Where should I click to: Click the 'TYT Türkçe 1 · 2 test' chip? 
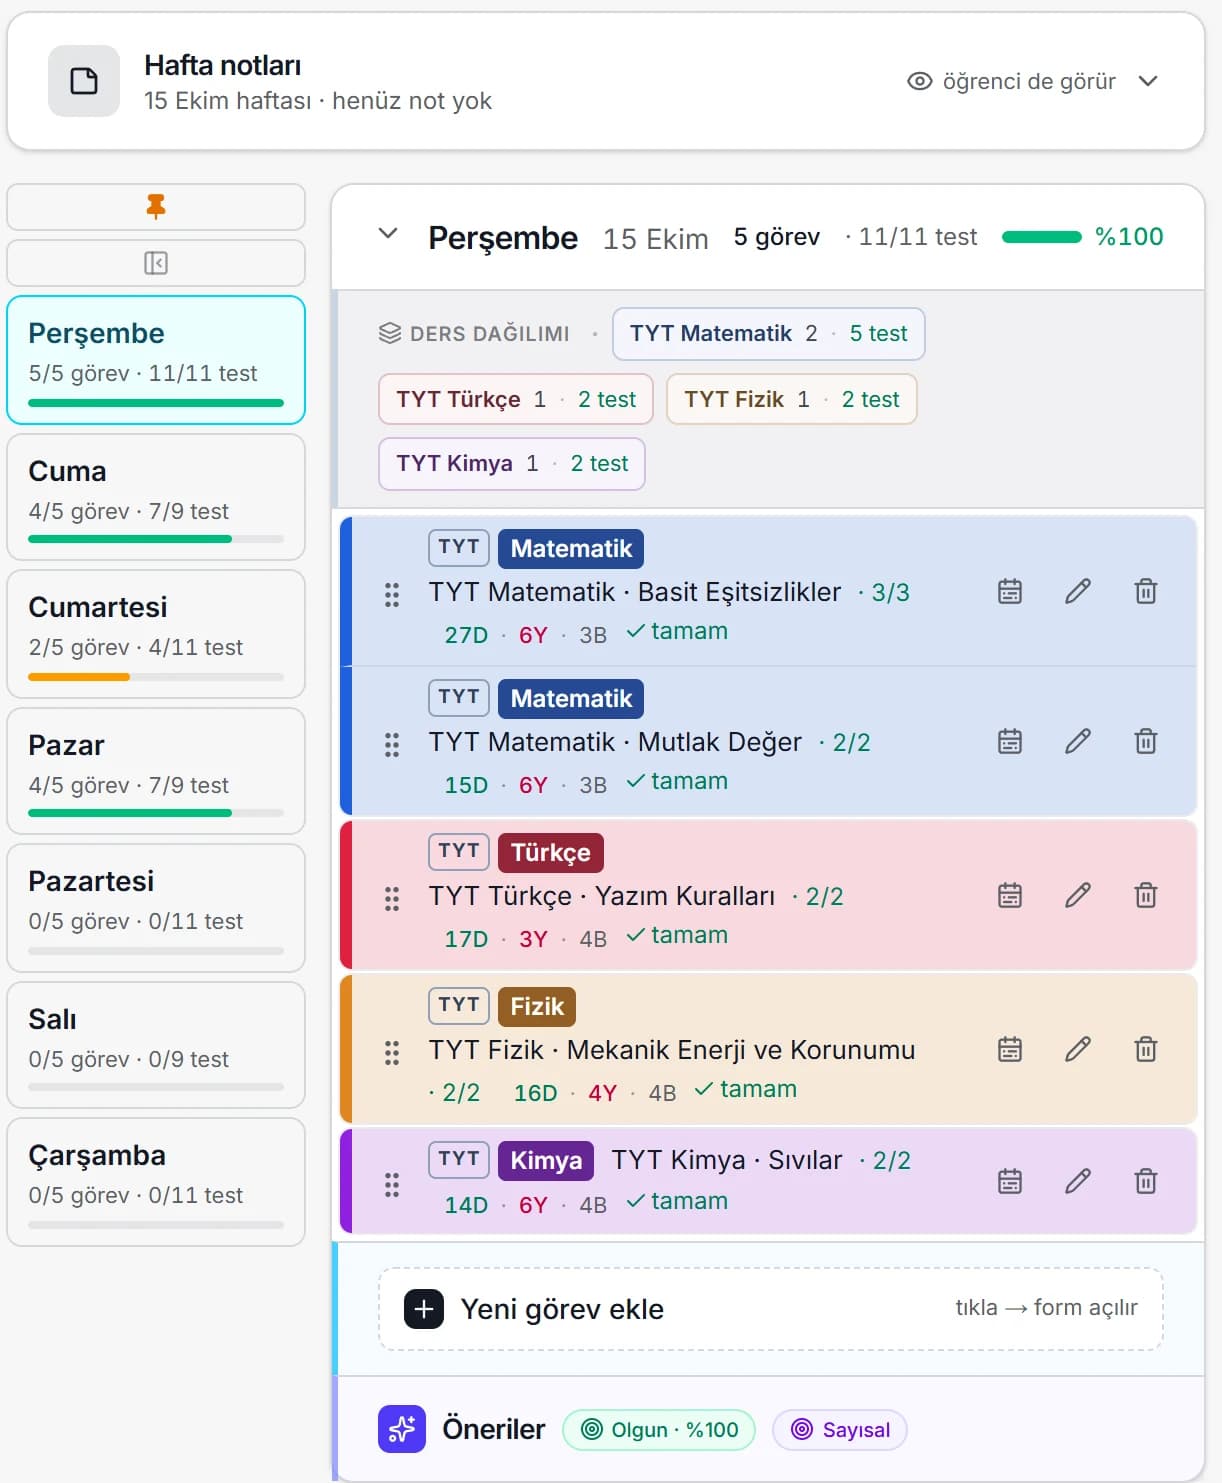(x=516, y=399)
